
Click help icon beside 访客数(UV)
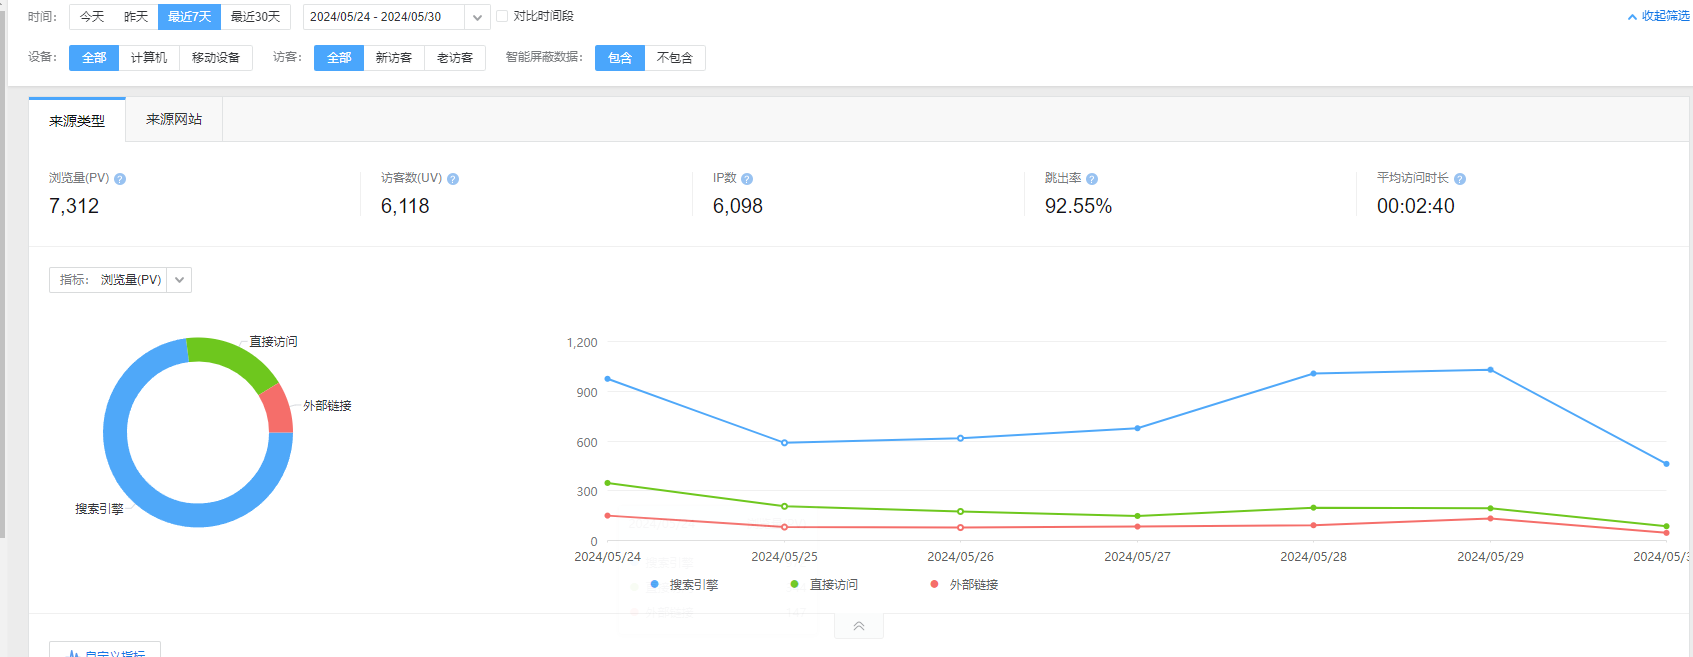pos(453,179)
